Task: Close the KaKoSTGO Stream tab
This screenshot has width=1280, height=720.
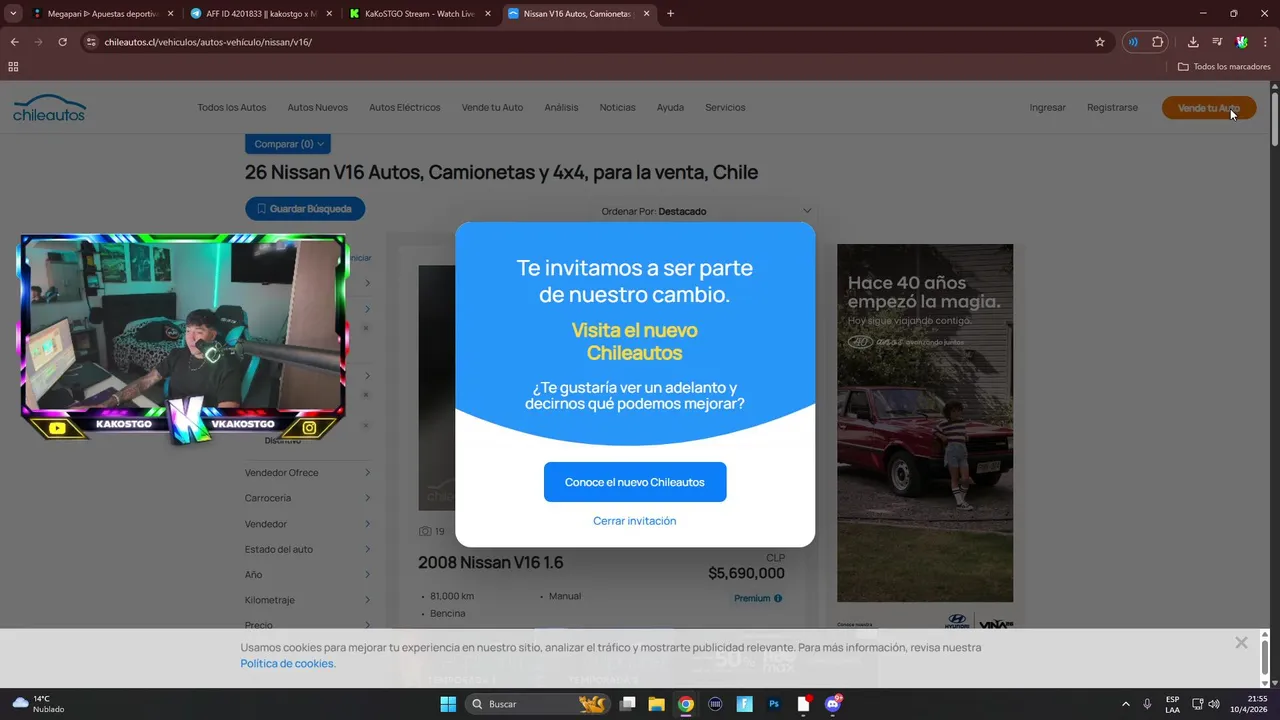Action: (488, 14)
